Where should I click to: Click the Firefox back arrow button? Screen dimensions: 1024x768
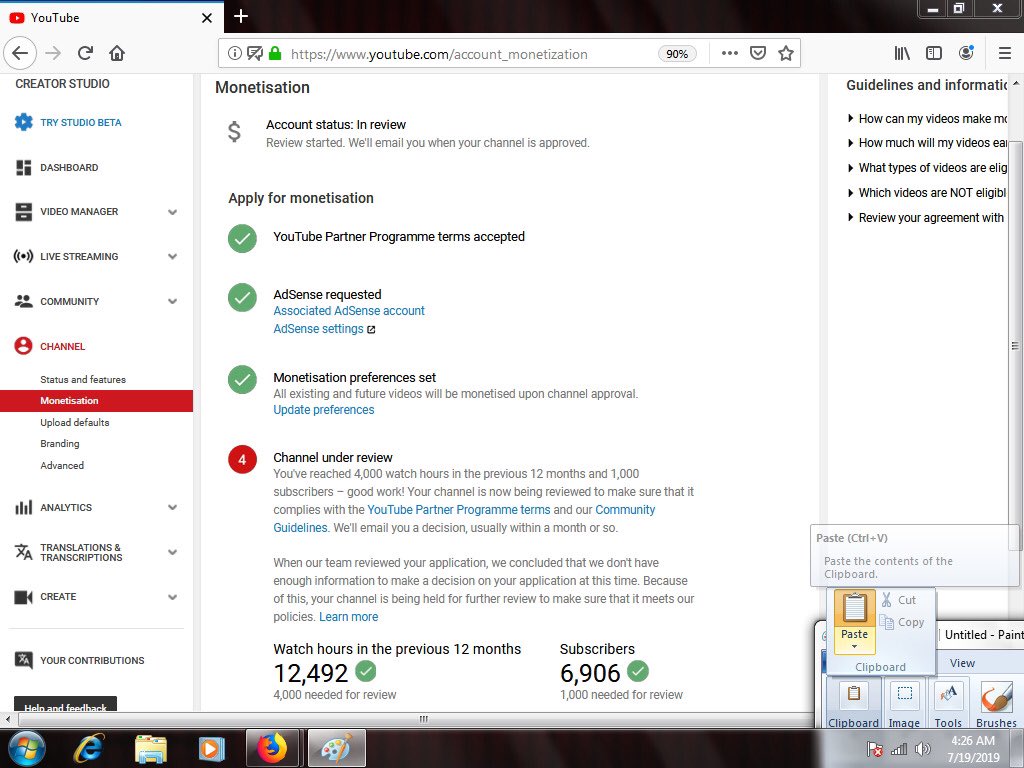(20, 53)
